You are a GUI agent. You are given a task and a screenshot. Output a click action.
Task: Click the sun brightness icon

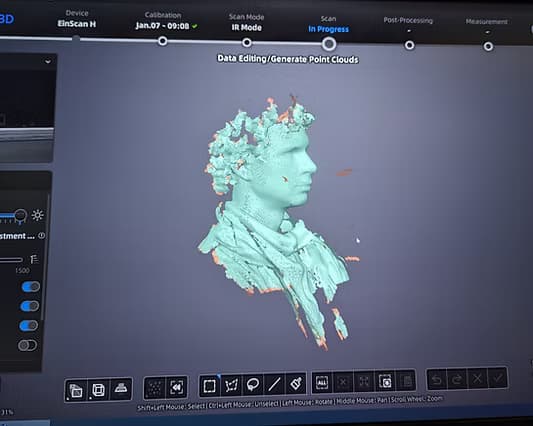click(x=37, y=216)
